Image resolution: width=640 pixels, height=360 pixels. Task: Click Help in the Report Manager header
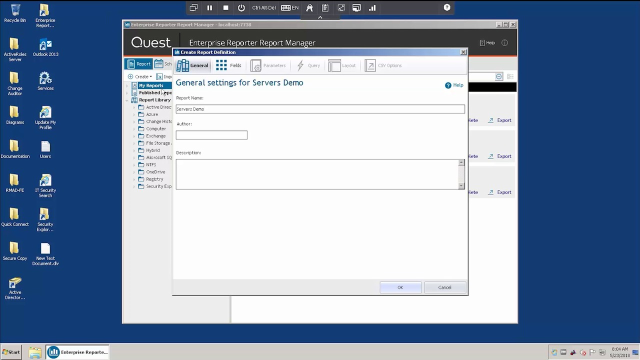(x=487, y=43)
